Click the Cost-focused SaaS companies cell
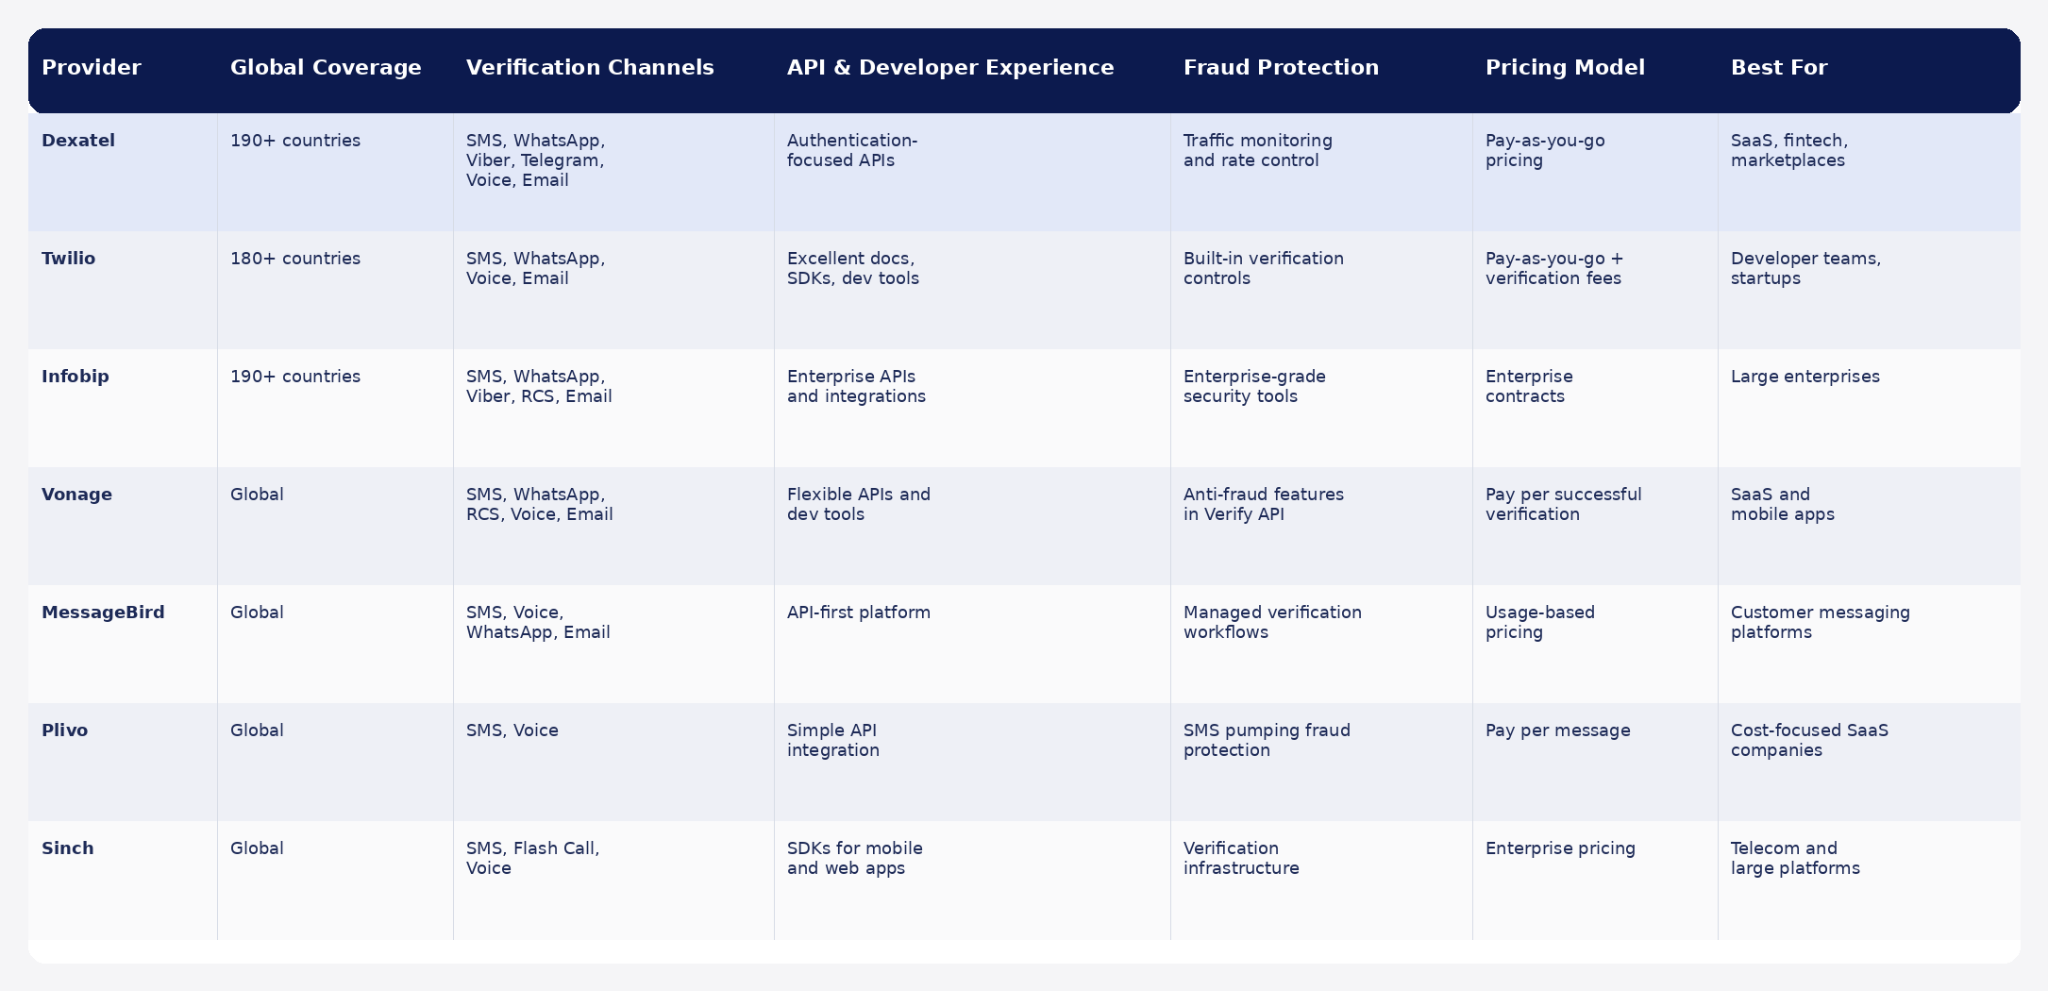This screenshot has width=2048, height=991. (1810, 740)
